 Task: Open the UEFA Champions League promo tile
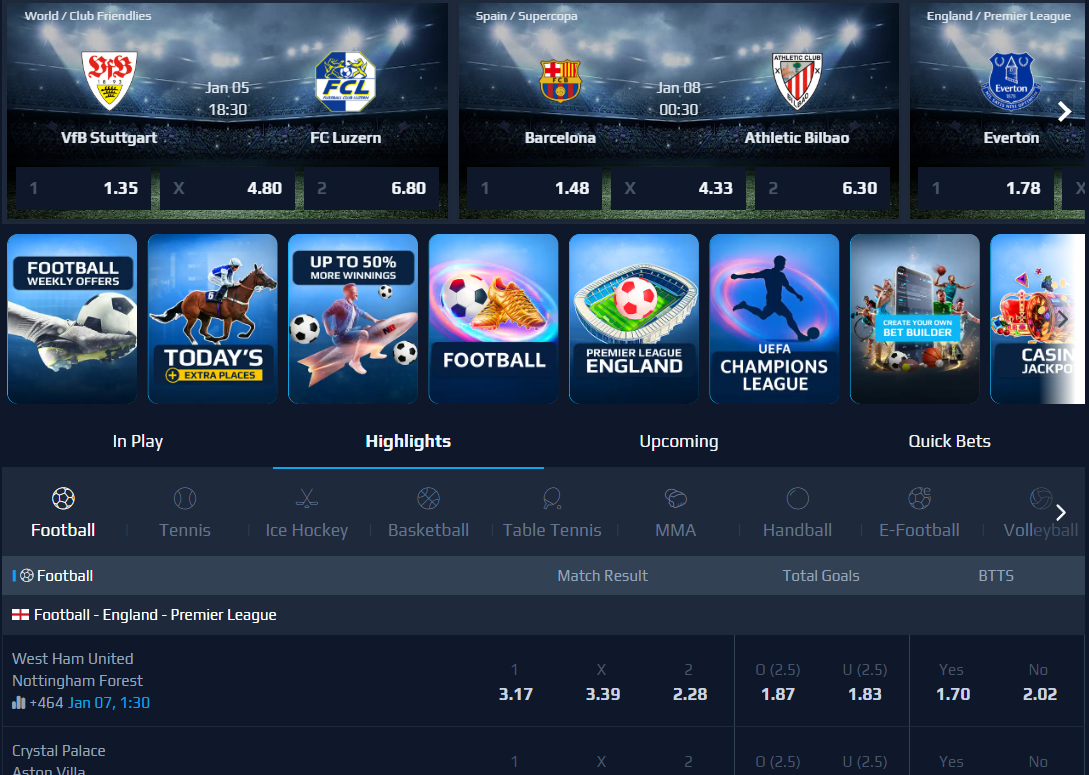click(x=774, y=319)
